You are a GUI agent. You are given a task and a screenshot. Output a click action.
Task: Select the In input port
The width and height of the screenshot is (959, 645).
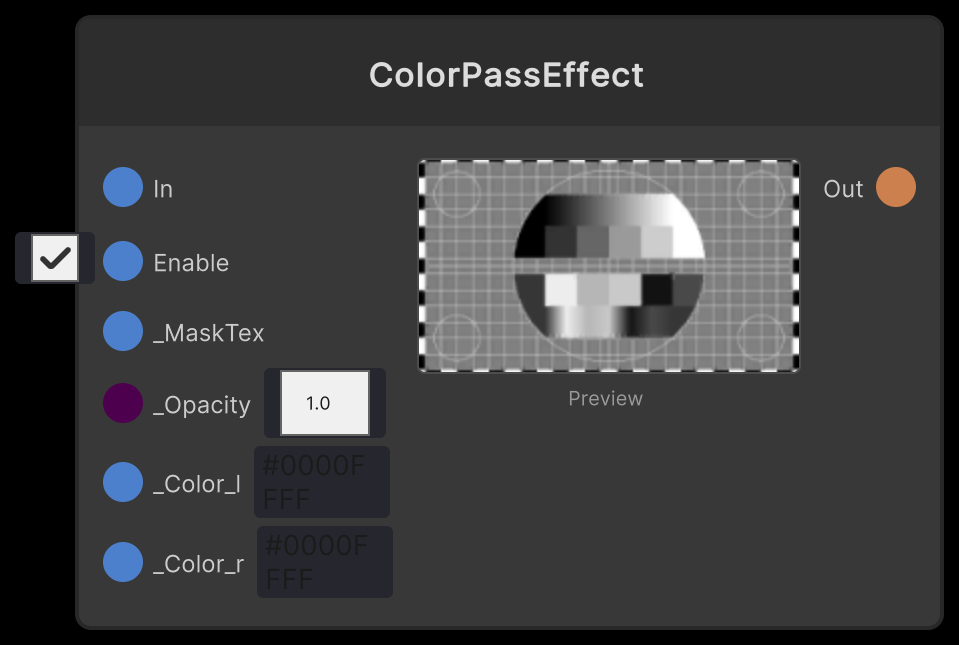click(x=122, y=187)
